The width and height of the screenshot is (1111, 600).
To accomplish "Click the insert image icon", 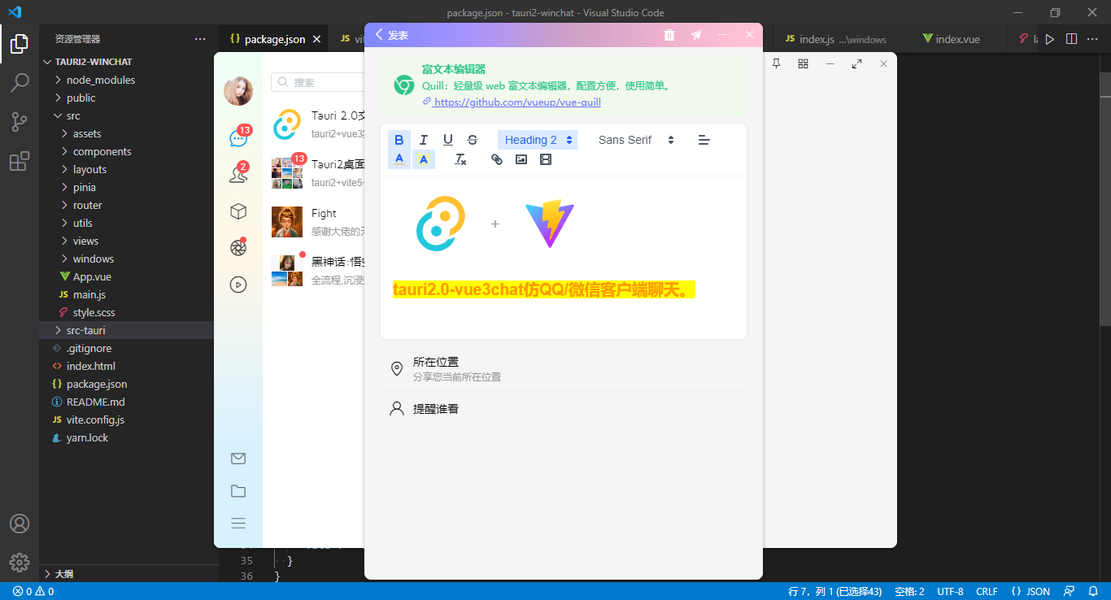I will 521,159.
